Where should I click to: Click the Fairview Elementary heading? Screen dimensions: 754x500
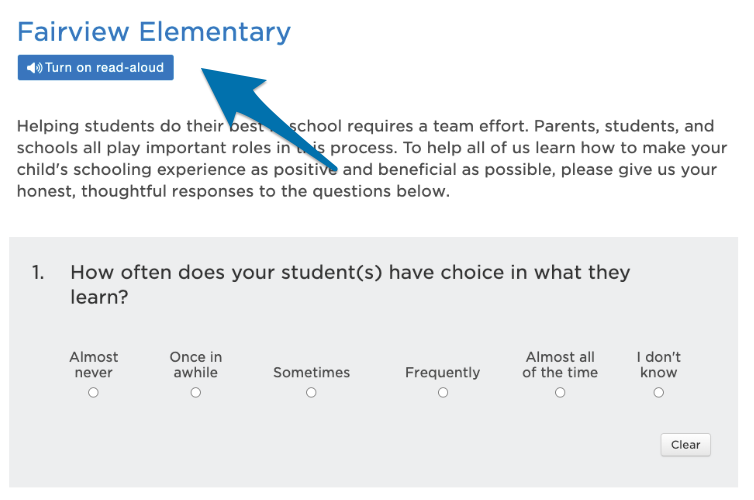154,32
